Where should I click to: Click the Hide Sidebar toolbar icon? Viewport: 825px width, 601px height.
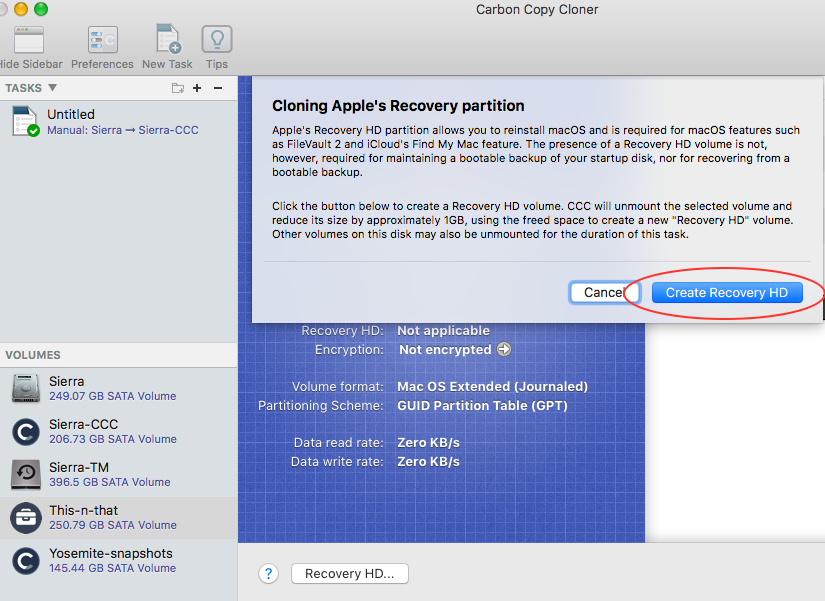28,40
